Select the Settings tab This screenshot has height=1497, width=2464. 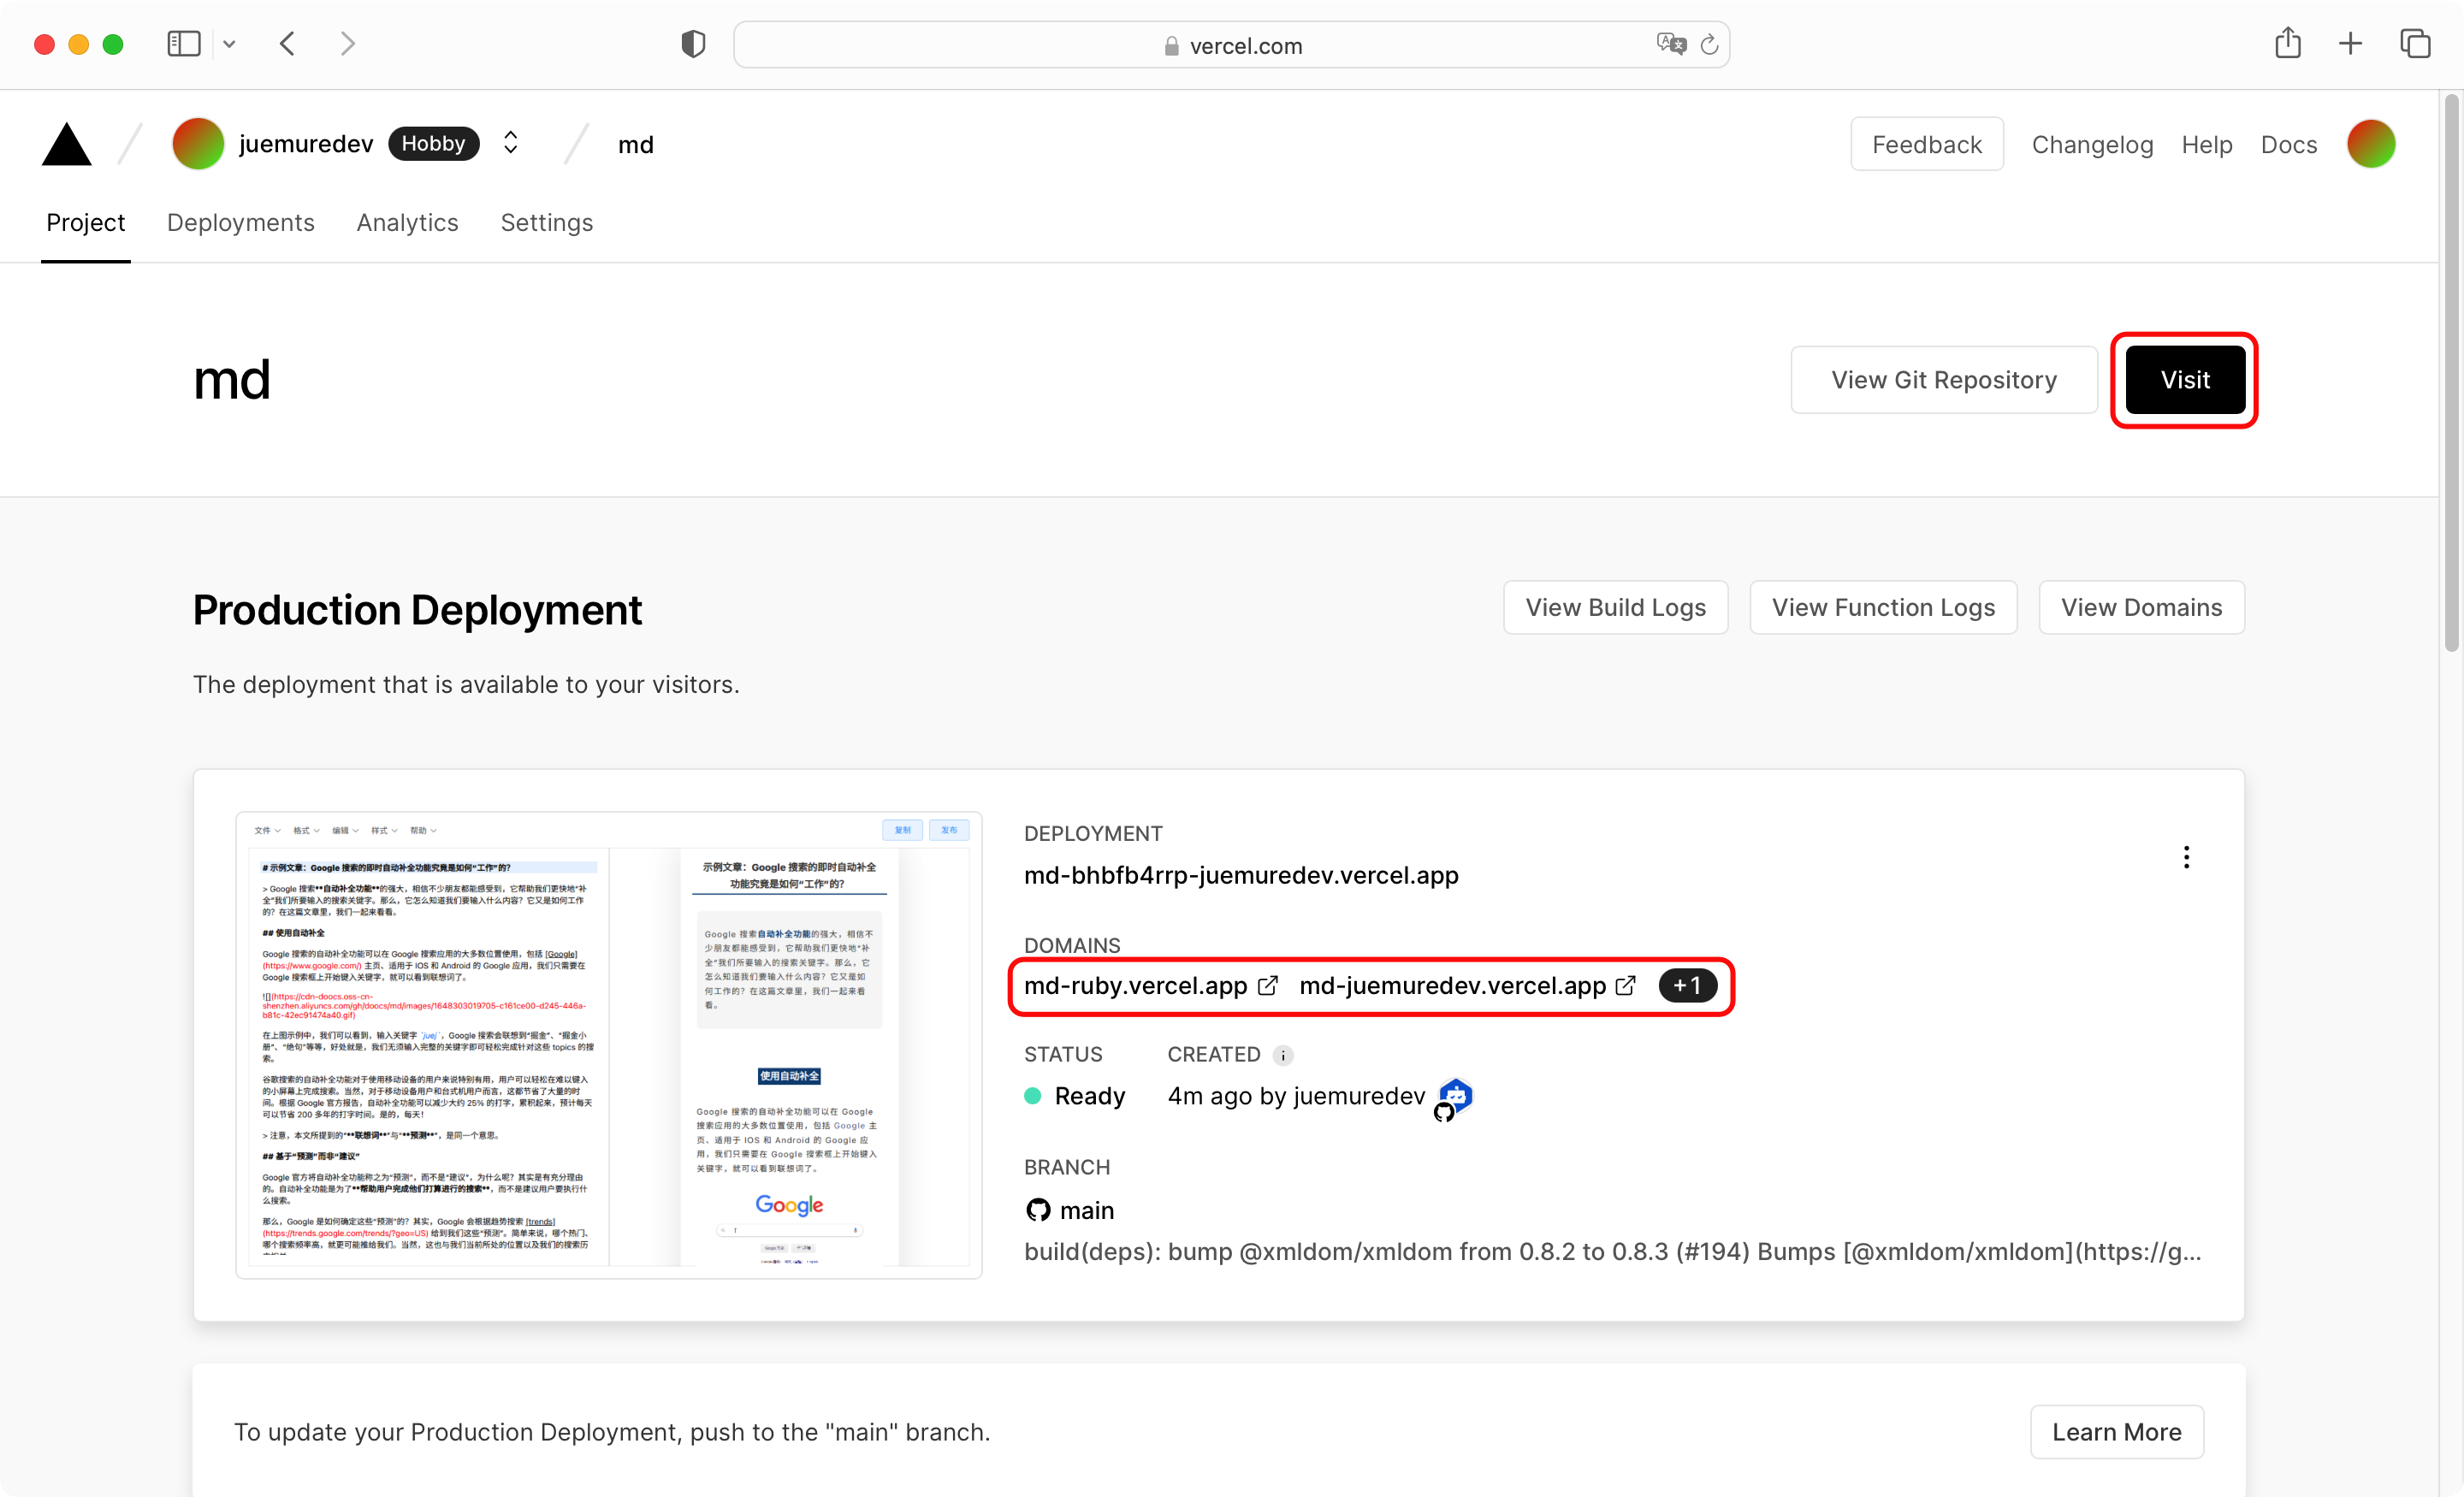pyautogui.click(x=546, y=222)
